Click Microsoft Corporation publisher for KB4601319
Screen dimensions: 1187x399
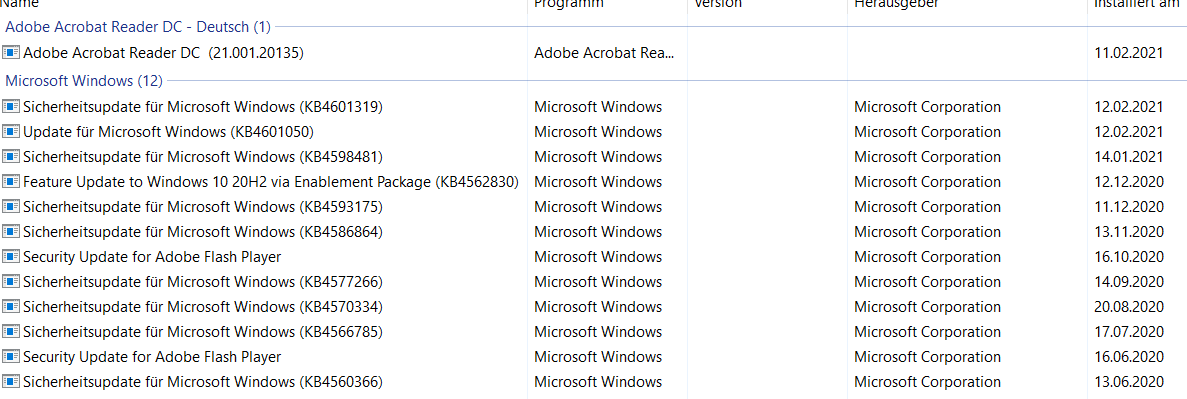point(927,107)
